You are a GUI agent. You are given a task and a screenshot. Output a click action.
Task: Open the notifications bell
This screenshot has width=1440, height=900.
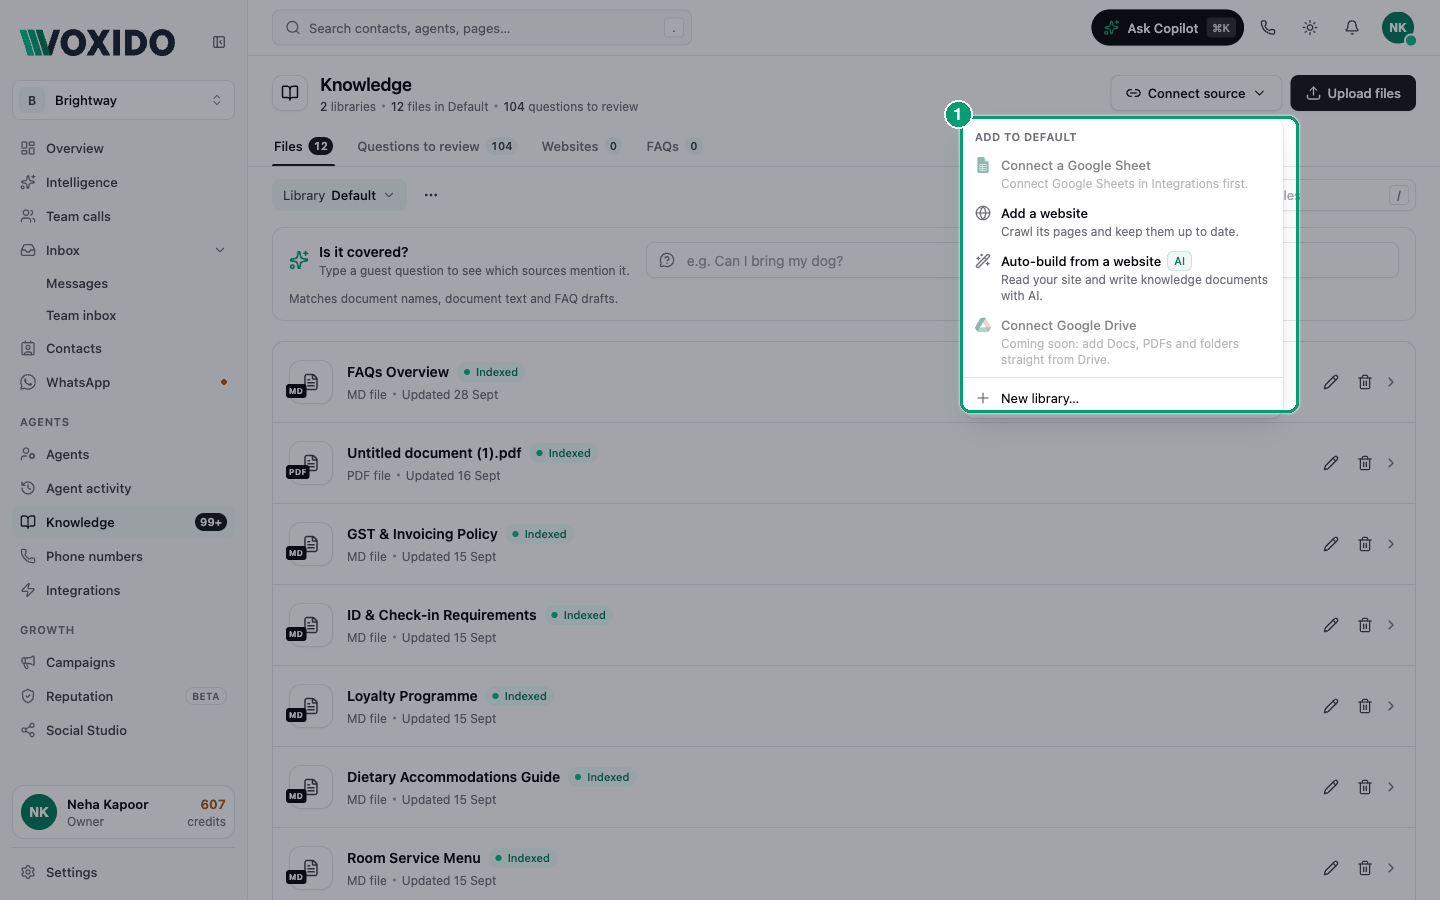point(1352,28)
